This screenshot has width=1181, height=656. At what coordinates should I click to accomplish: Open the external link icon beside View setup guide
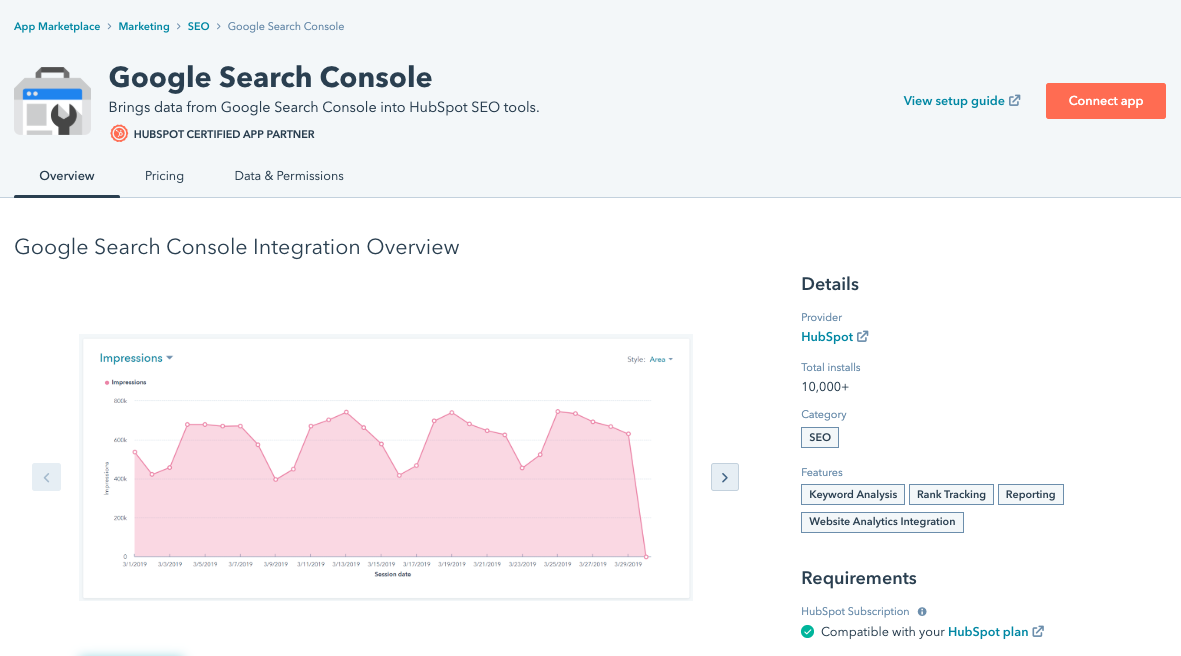(x=1015, y=100)
